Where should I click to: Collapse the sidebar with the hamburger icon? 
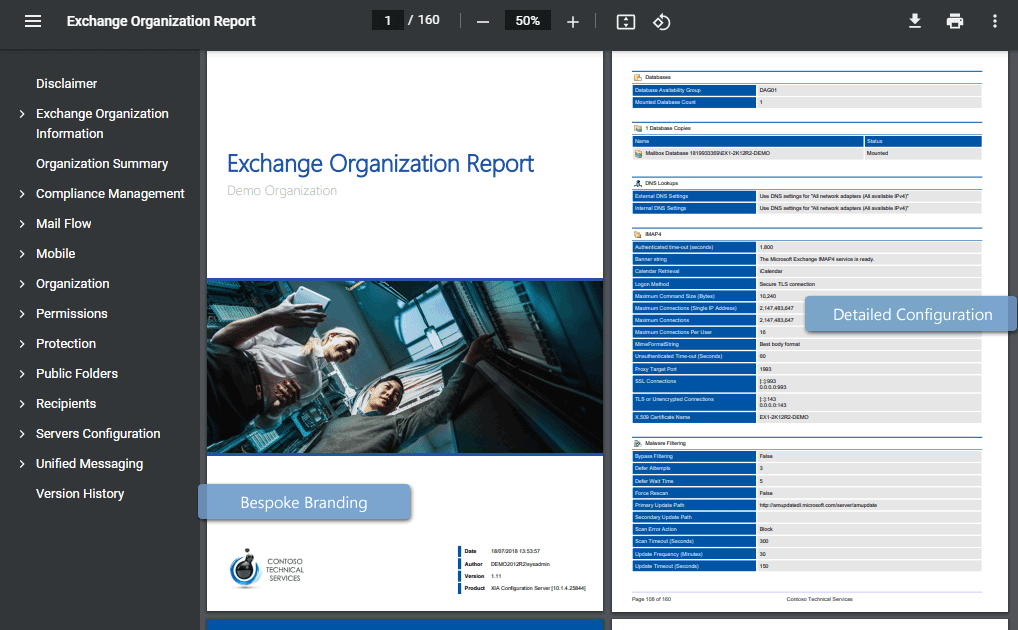click(33, 20)
